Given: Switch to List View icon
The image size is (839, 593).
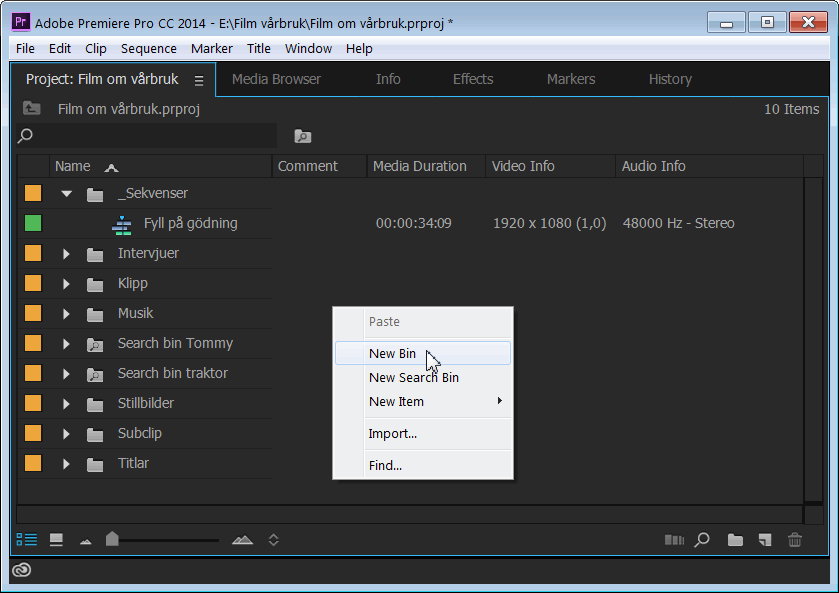Looking at the screenshot, I should click(x=27, y=540).
